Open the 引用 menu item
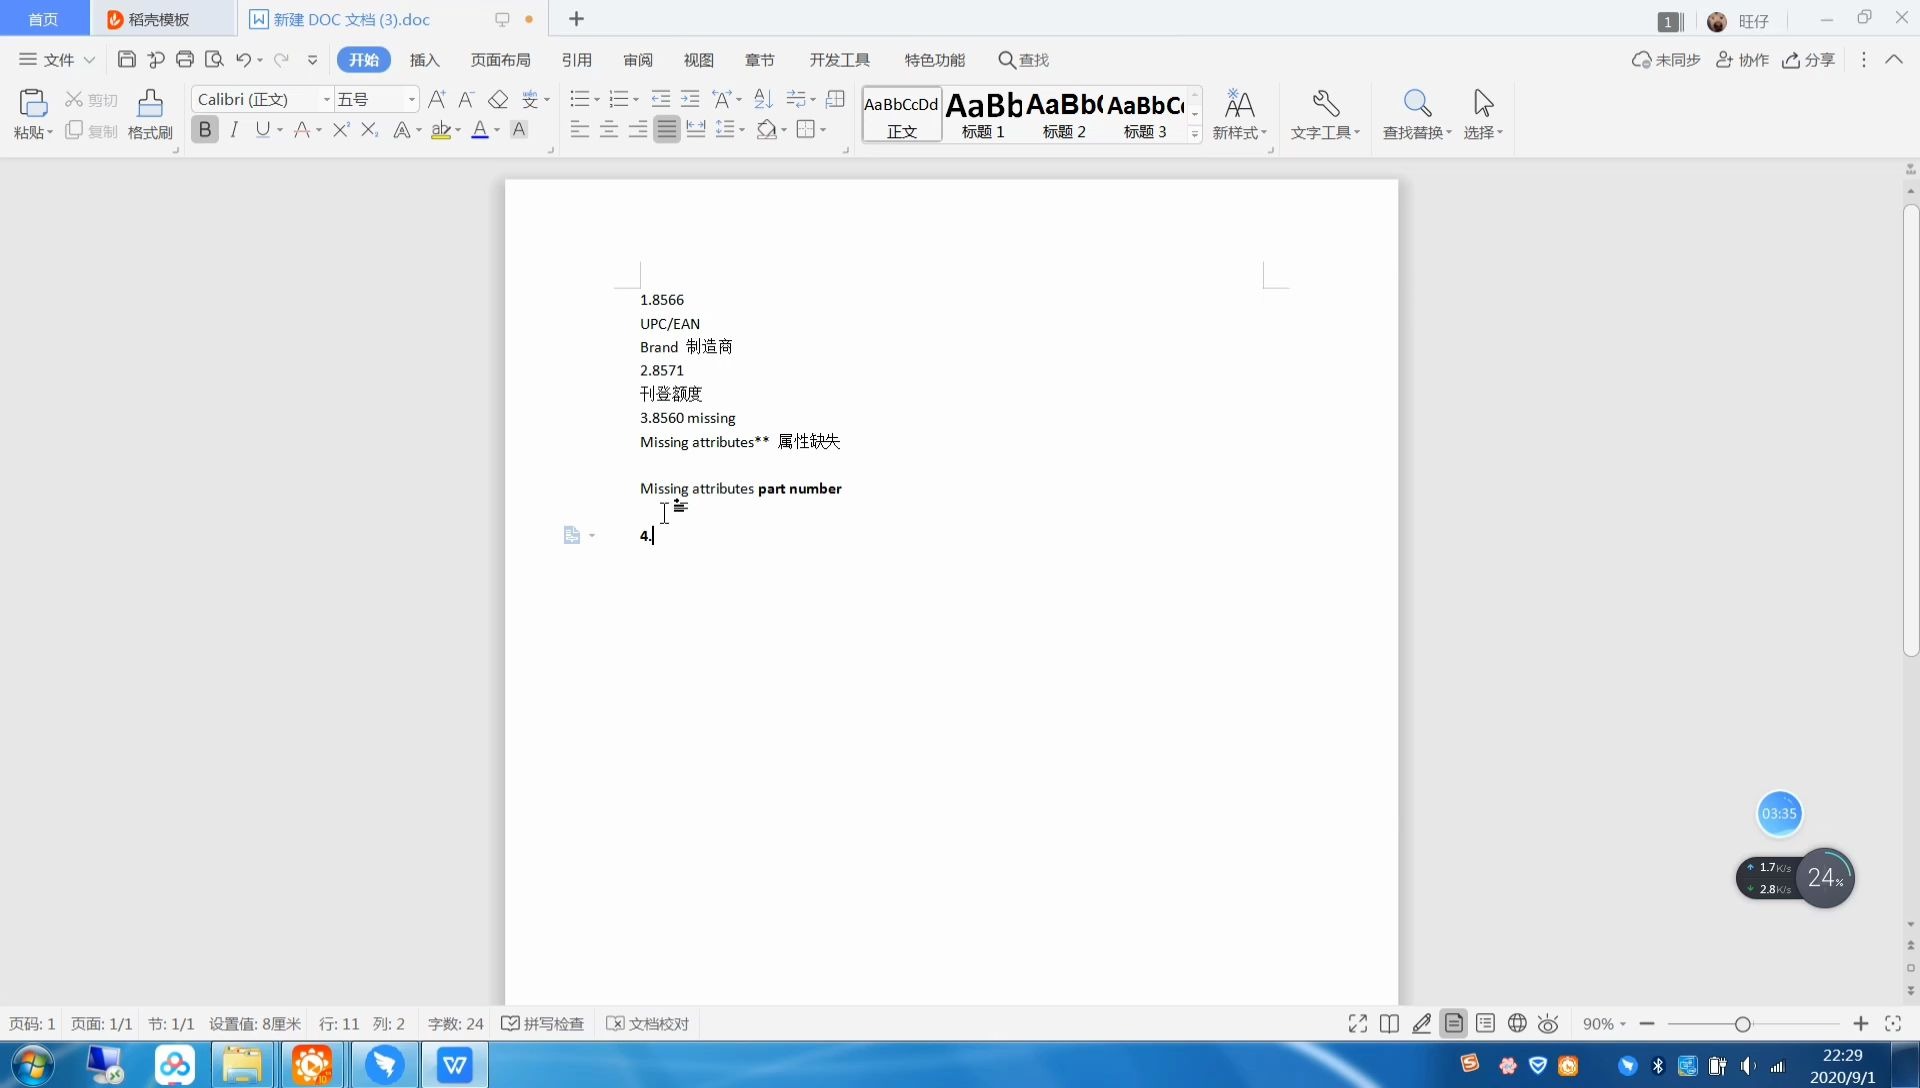Image resolution: width=1920 pixels, height=1088 pixels. point(576,59)
